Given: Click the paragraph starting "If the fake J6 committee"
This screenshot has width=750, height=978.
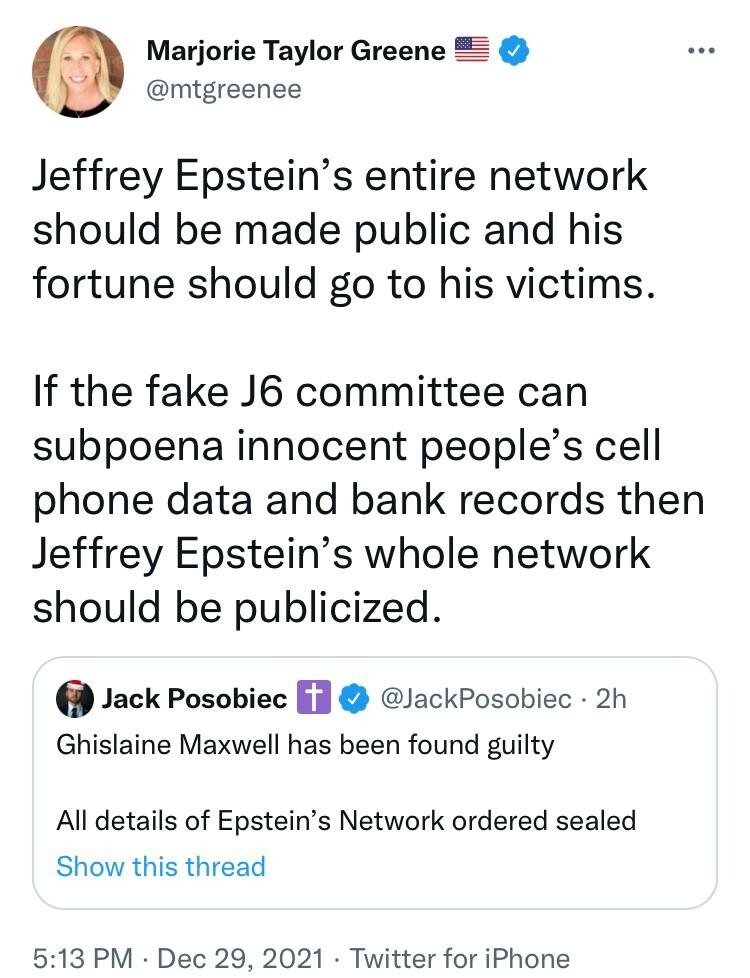Looking at the screenshot, I should pos(368,500).
